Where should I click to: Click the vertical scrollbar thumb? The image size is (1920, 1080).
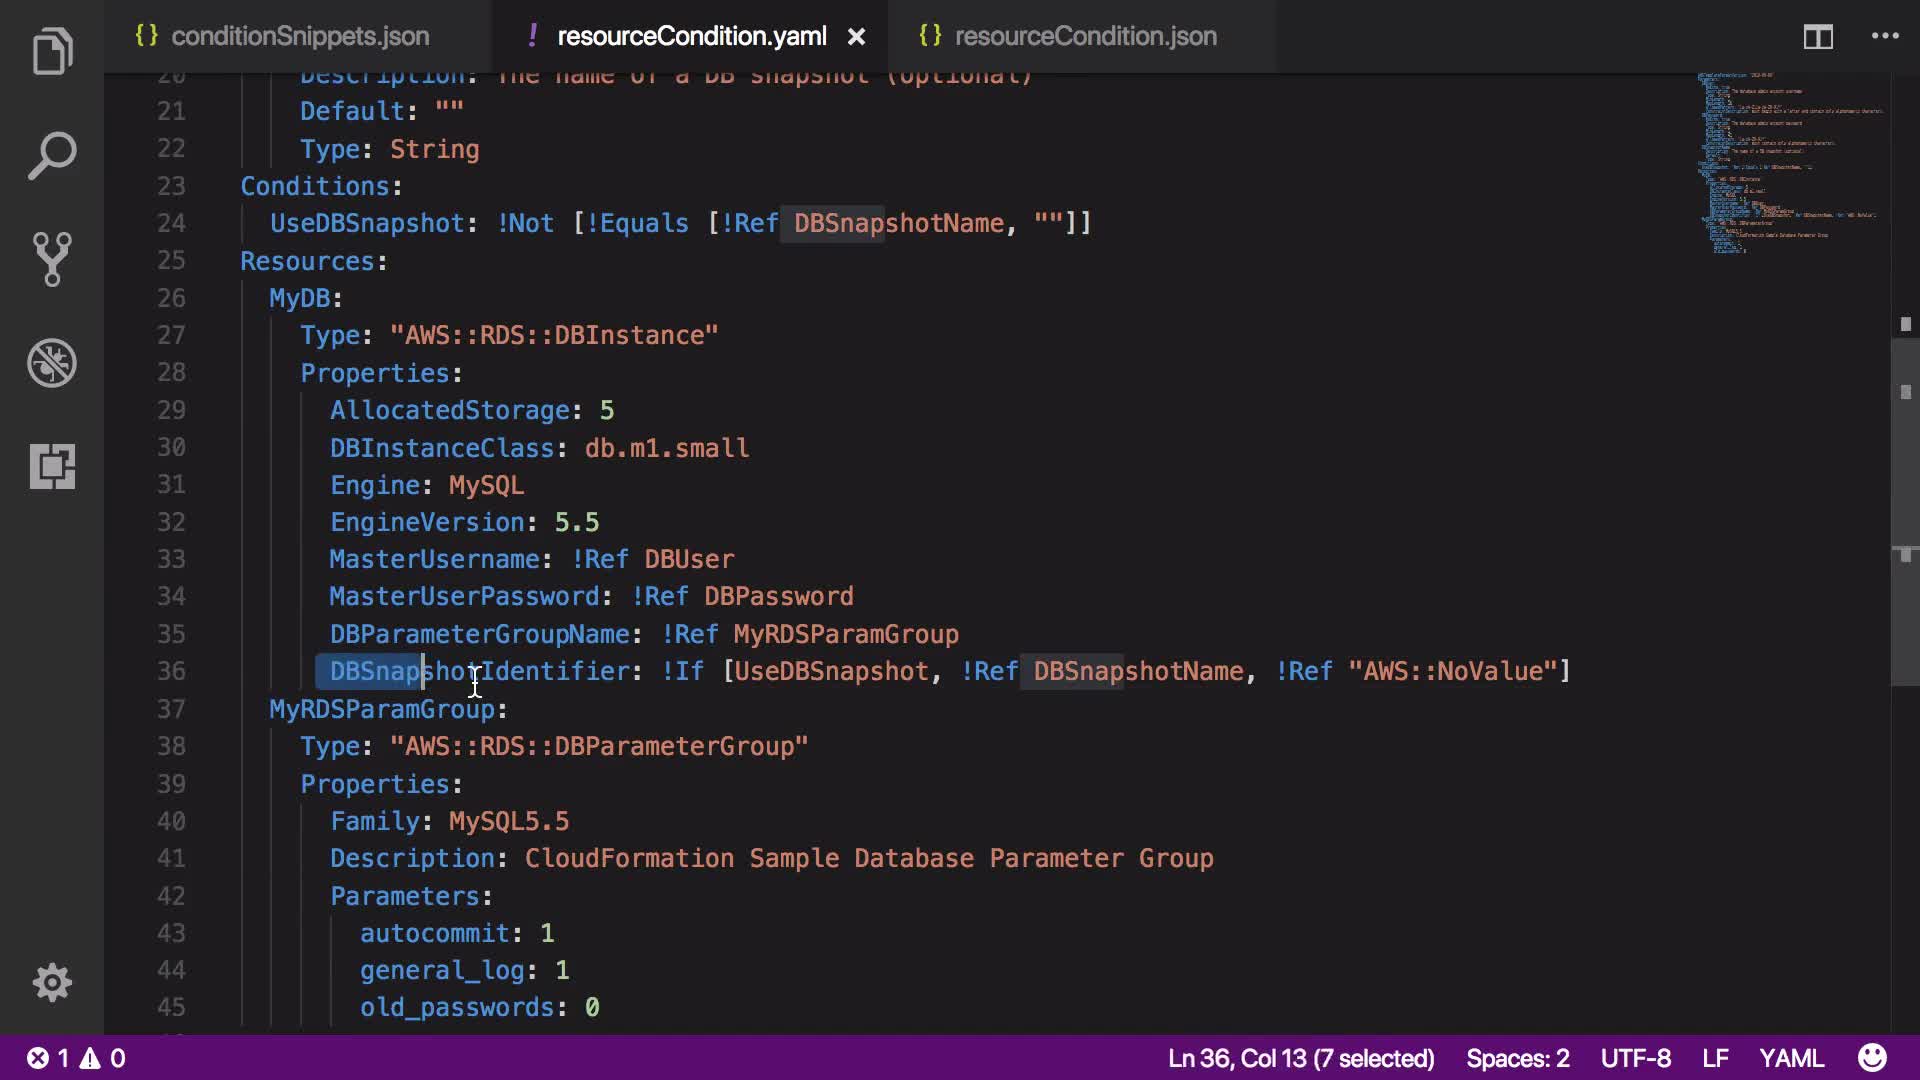pyautogui.click(x=1904, y=510)
